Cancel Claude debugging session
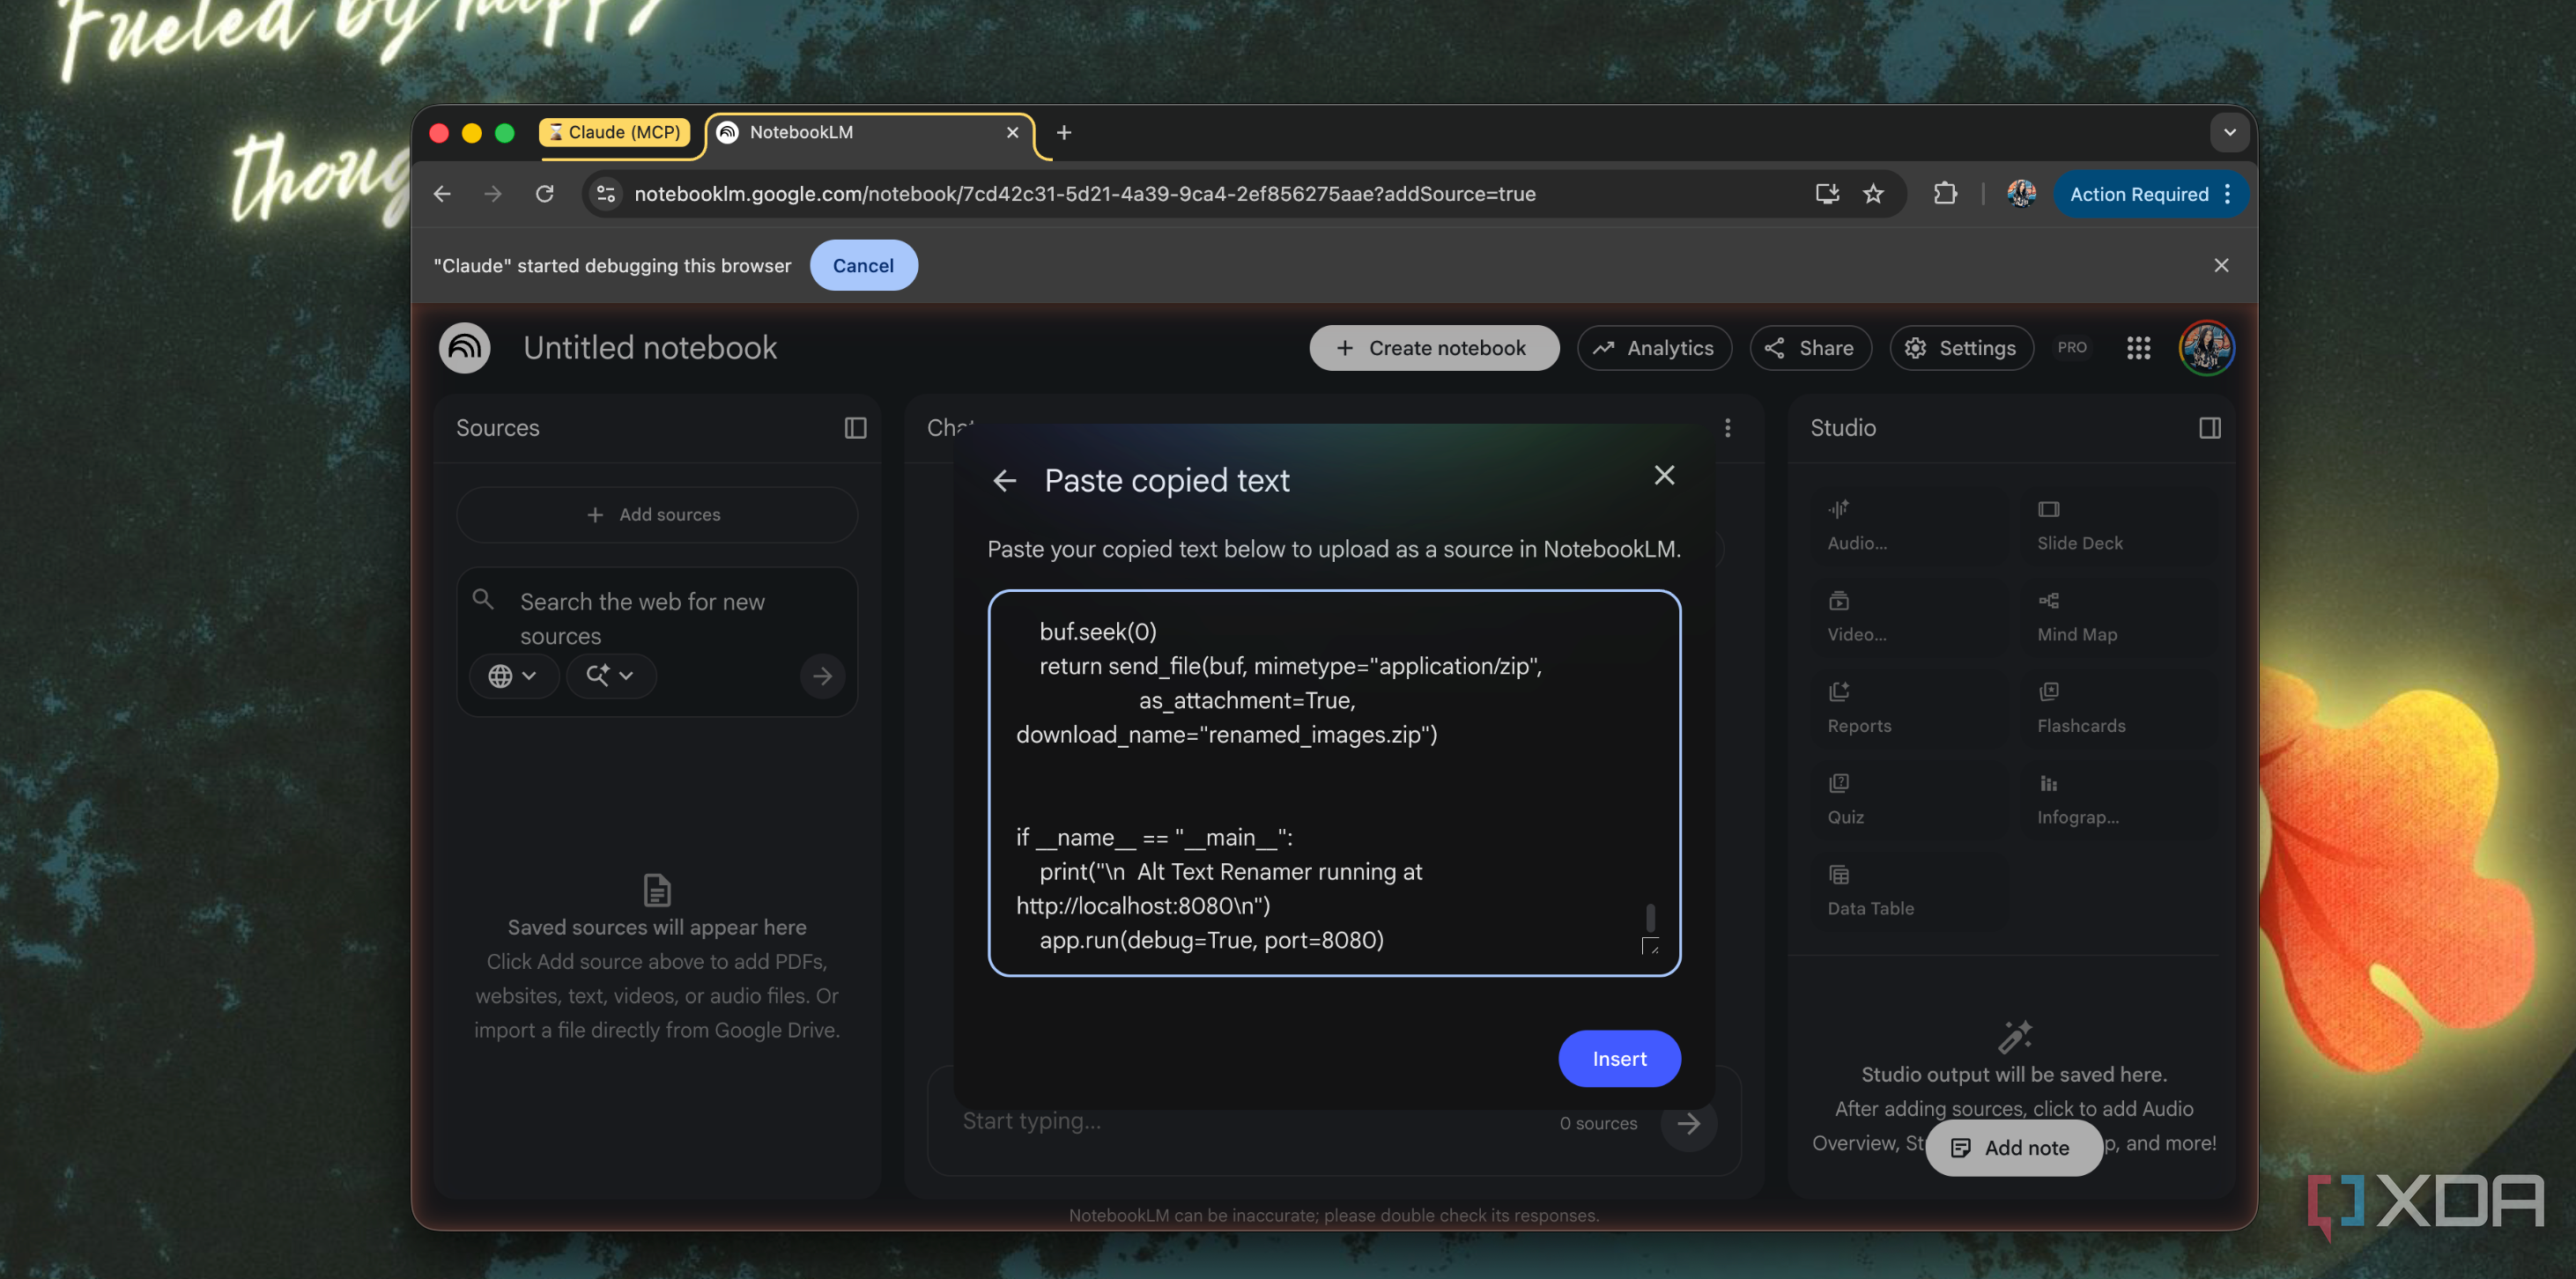 point(863,265)
